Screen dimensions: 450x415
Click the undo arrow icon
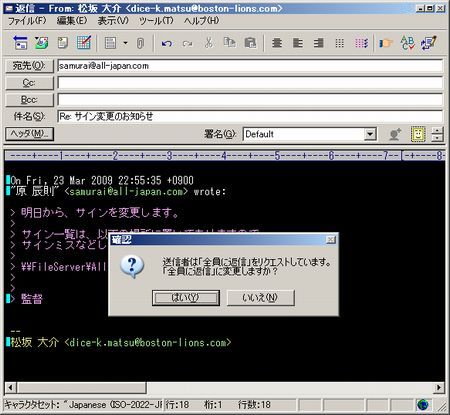(167, 43)
